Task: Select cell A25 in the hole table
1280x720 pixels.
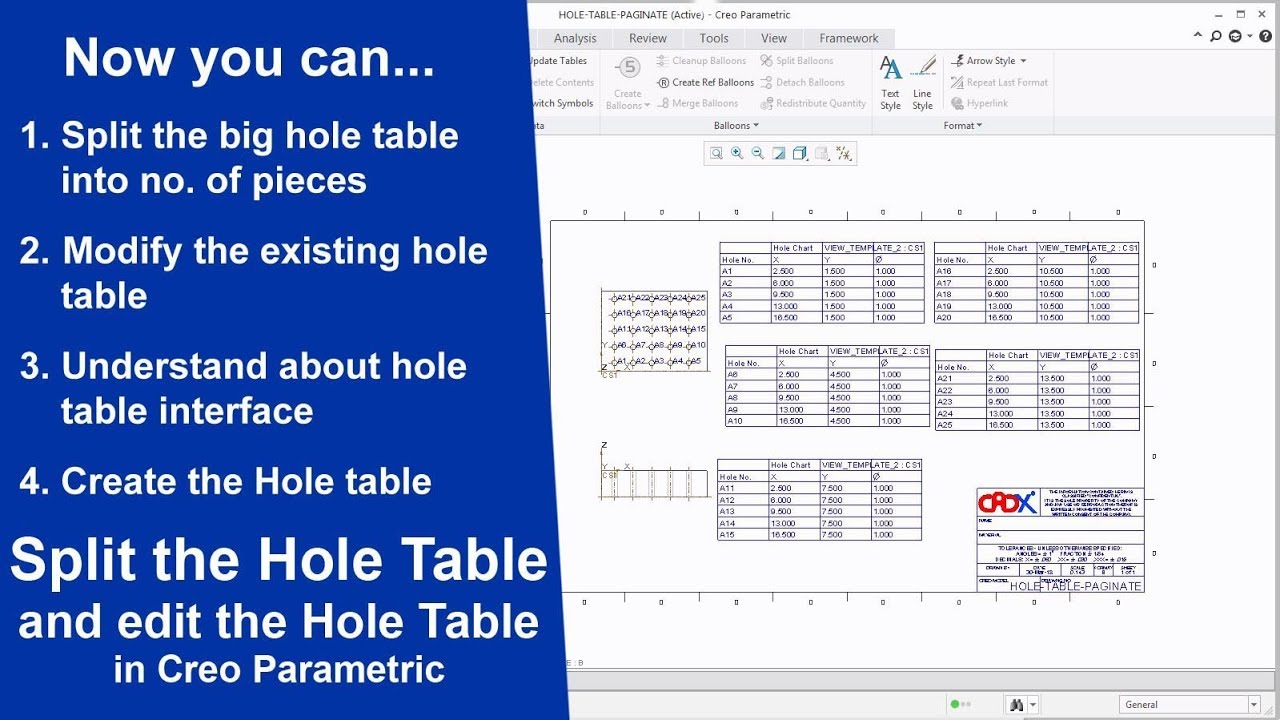Action: click(x=960, y=425)
